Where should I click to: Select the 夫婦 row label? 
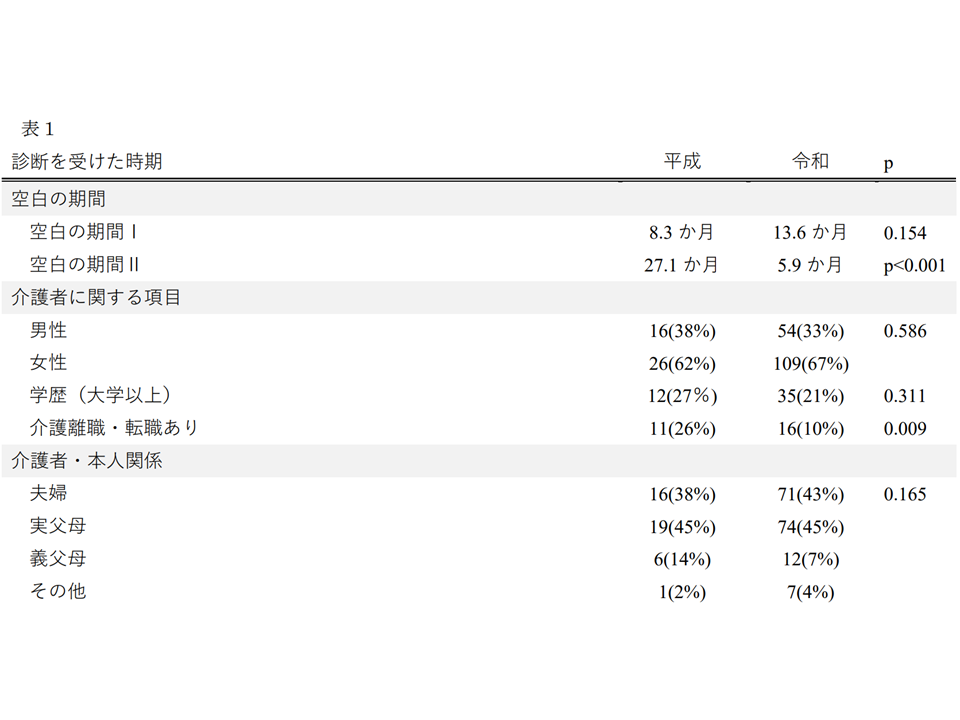coord(48,493)
